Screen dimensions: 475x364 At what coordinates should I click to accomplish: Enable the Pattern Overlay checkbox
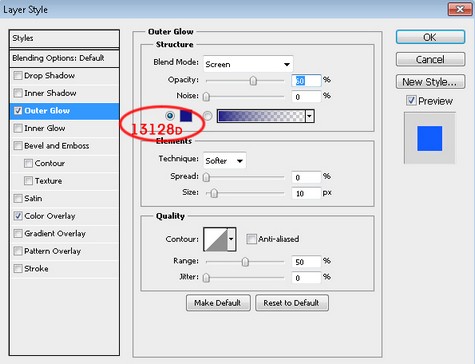(x=18, y=251)
